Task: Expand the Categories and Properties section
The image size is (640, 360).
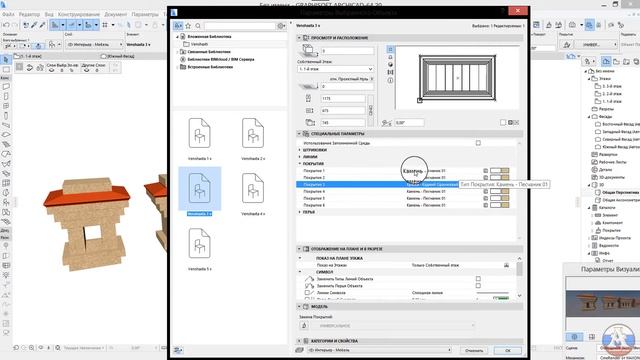Action: coord(299,341)
